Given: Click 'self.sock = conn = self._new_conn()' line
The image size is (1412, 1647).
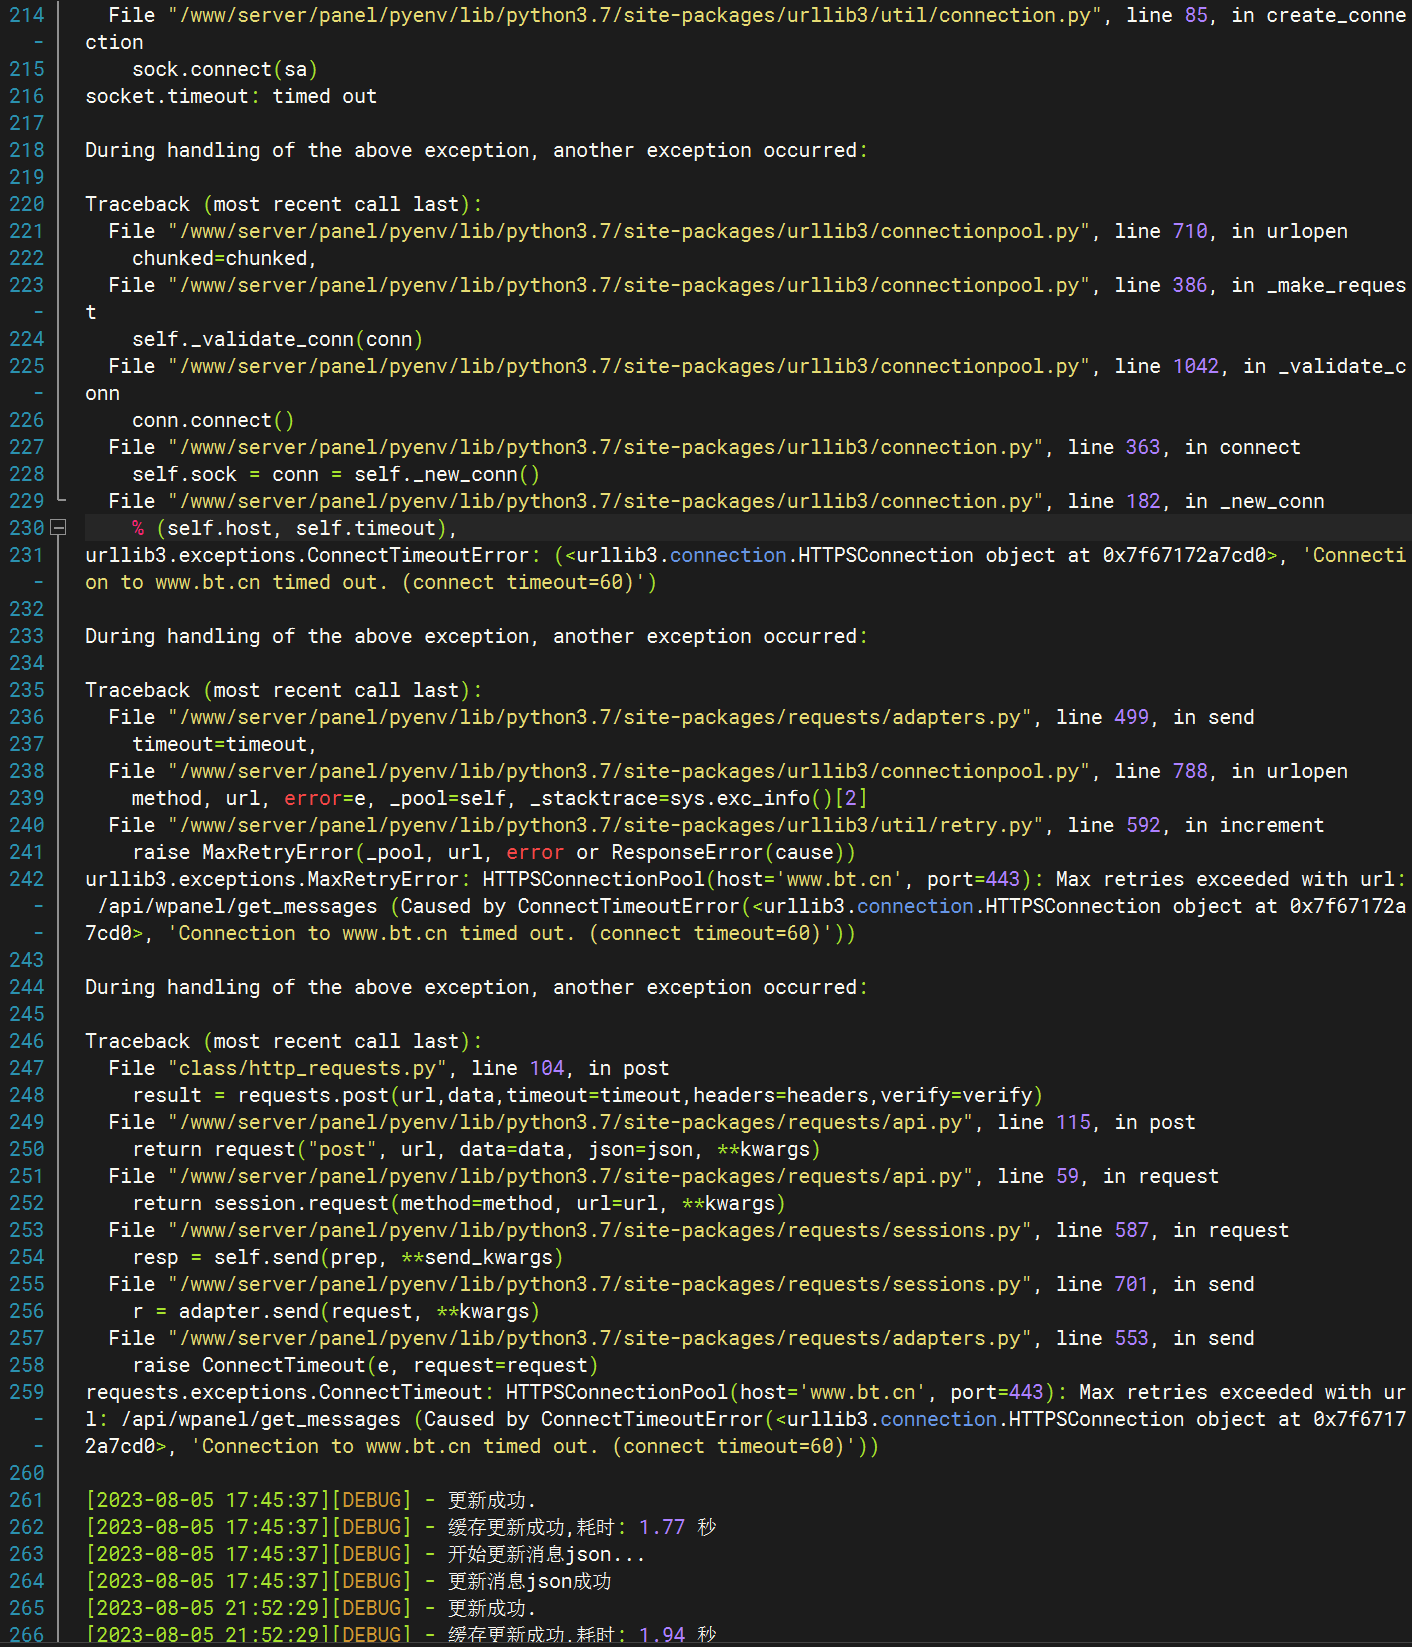Looking at the screenshot, I should pos(336,474).
